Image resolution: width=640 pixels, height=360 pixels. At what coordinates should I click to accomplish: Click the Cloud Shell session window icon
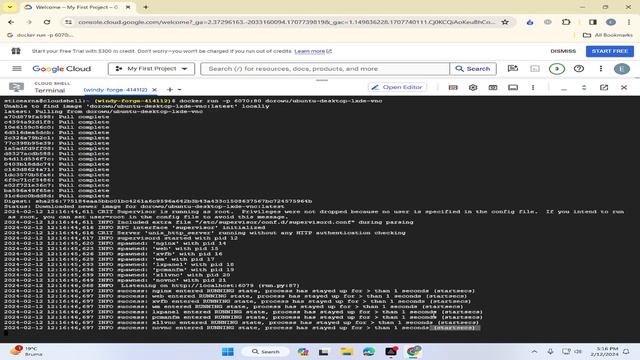pos(513,87)
